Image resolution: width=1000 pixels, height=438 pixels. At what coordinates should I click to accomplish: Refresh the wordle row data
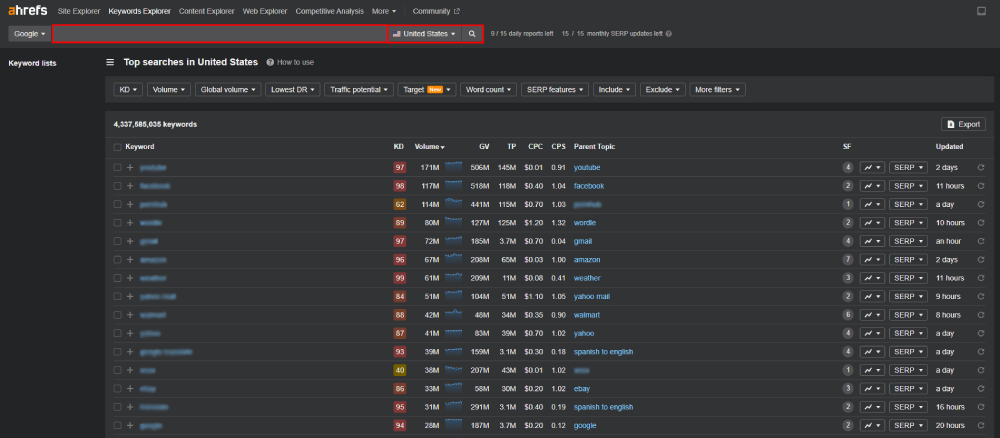(981, 223)
